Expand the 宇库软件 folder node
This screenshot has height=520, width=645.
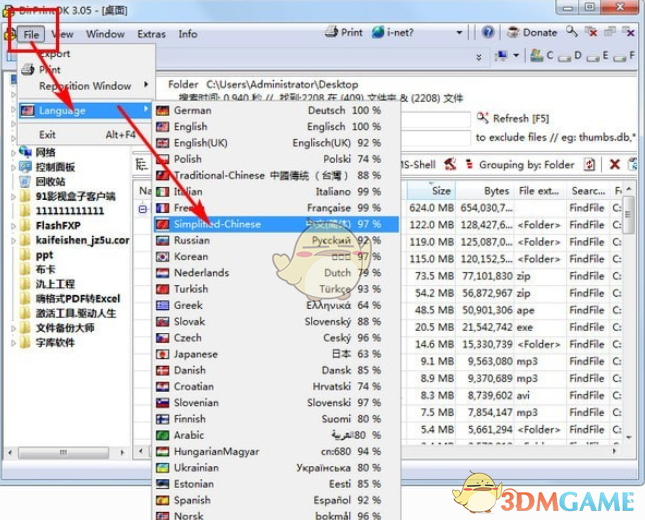point(13,343)
